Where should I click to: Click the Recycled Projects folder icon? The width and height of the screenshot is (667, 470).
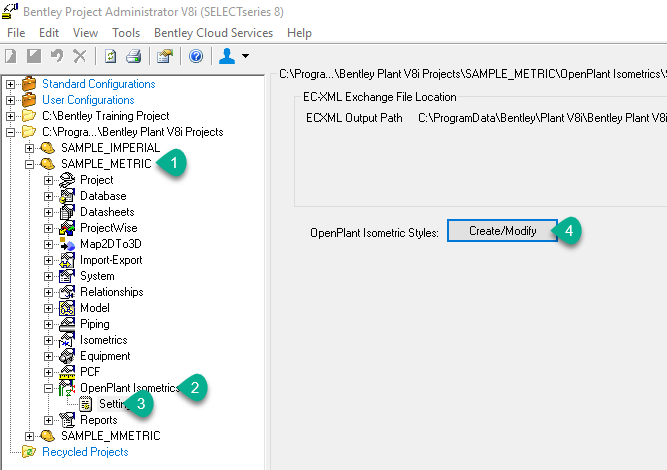pos(29,452)
